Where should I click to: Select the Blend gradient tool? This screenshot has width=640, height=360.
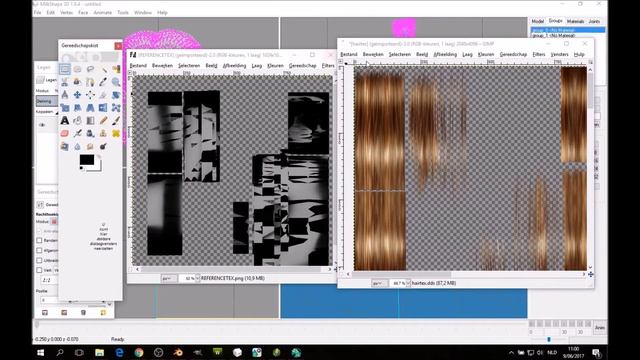[90, 120]
